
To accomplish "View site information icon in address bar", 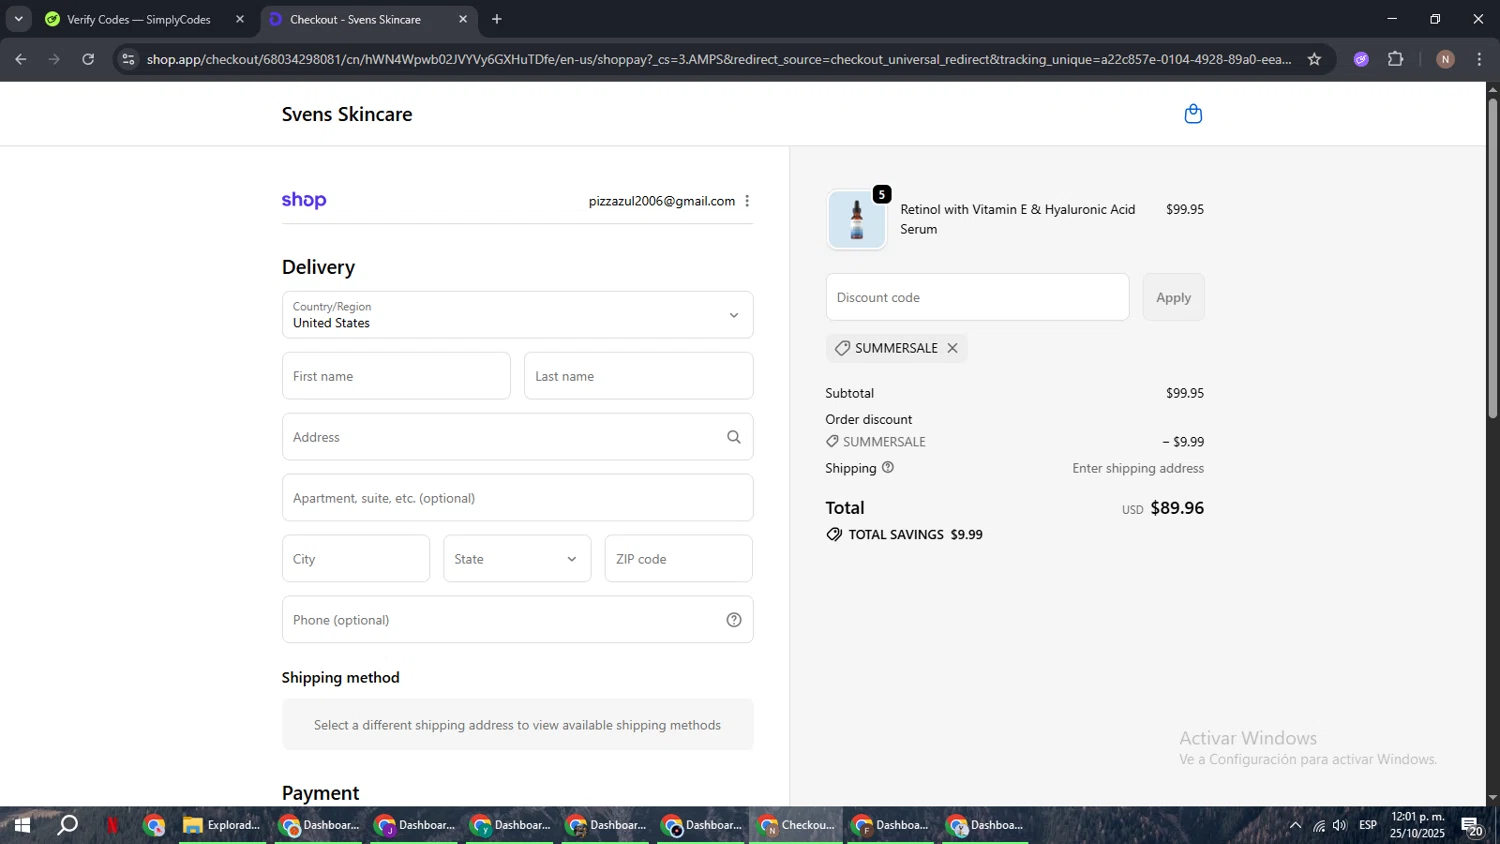I will pos(127,59).
